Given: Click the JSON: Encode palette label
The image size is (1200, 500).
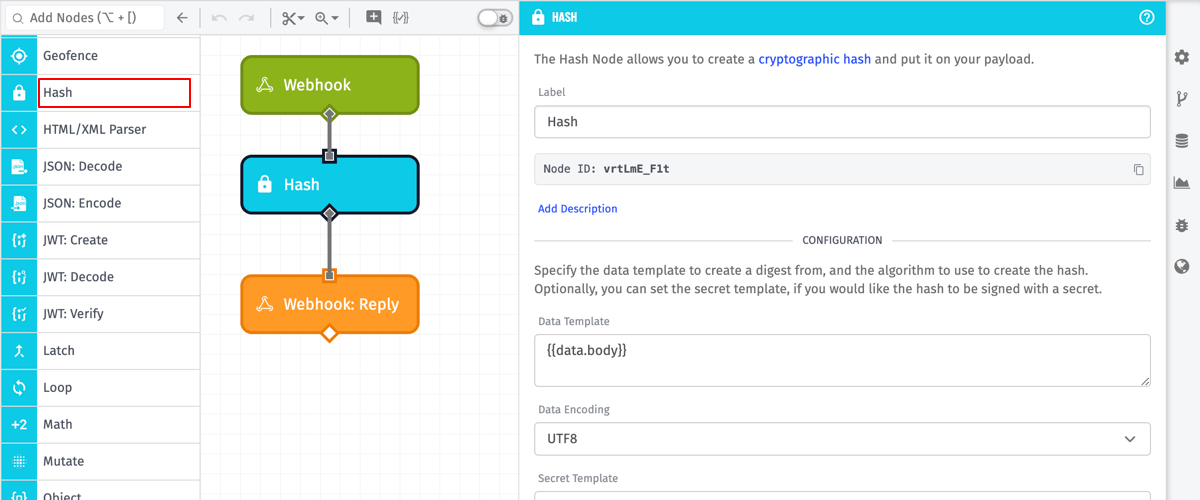Looking at the screenshot, I should coord(82,203).
